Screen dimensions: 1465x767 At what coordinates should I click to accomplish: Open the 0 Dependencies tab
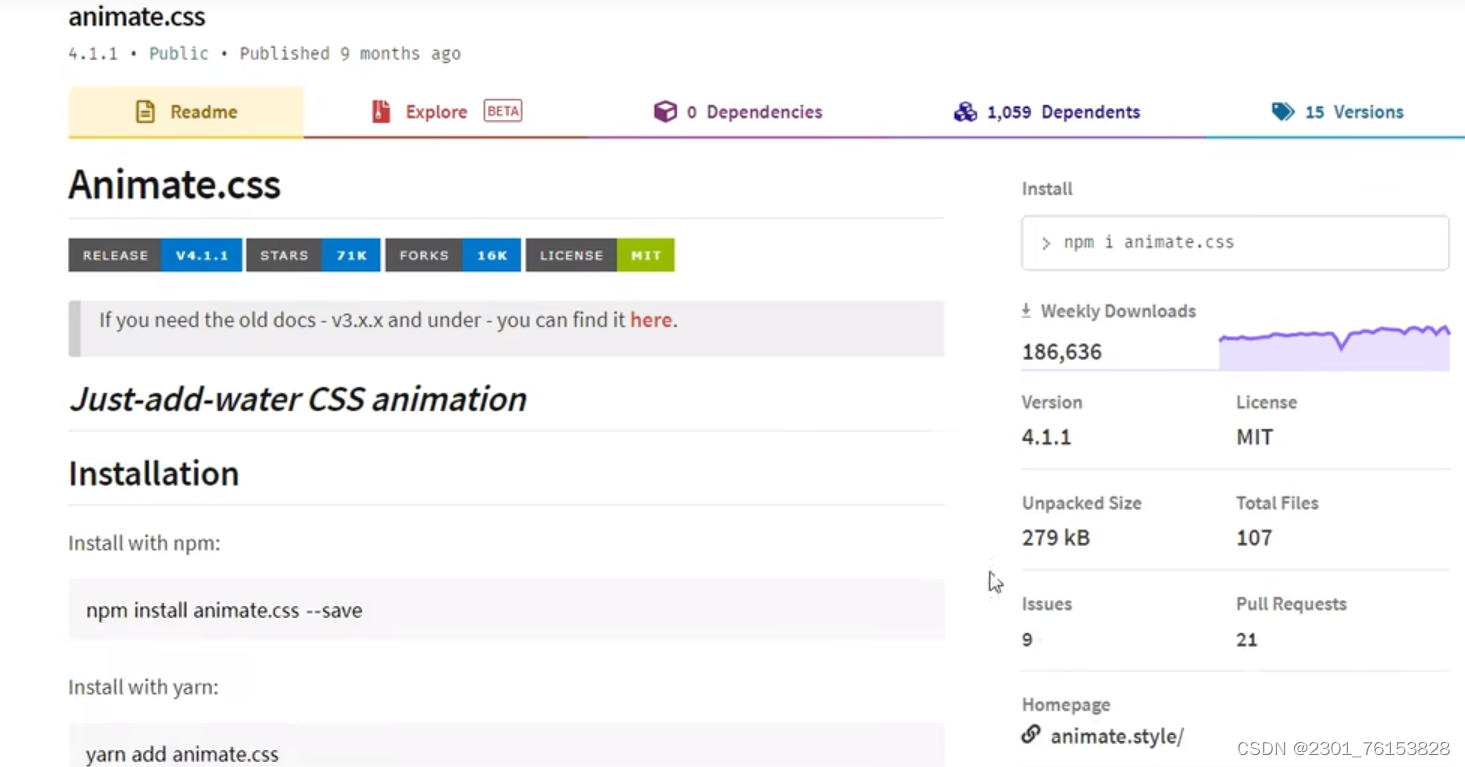point(738,112)
